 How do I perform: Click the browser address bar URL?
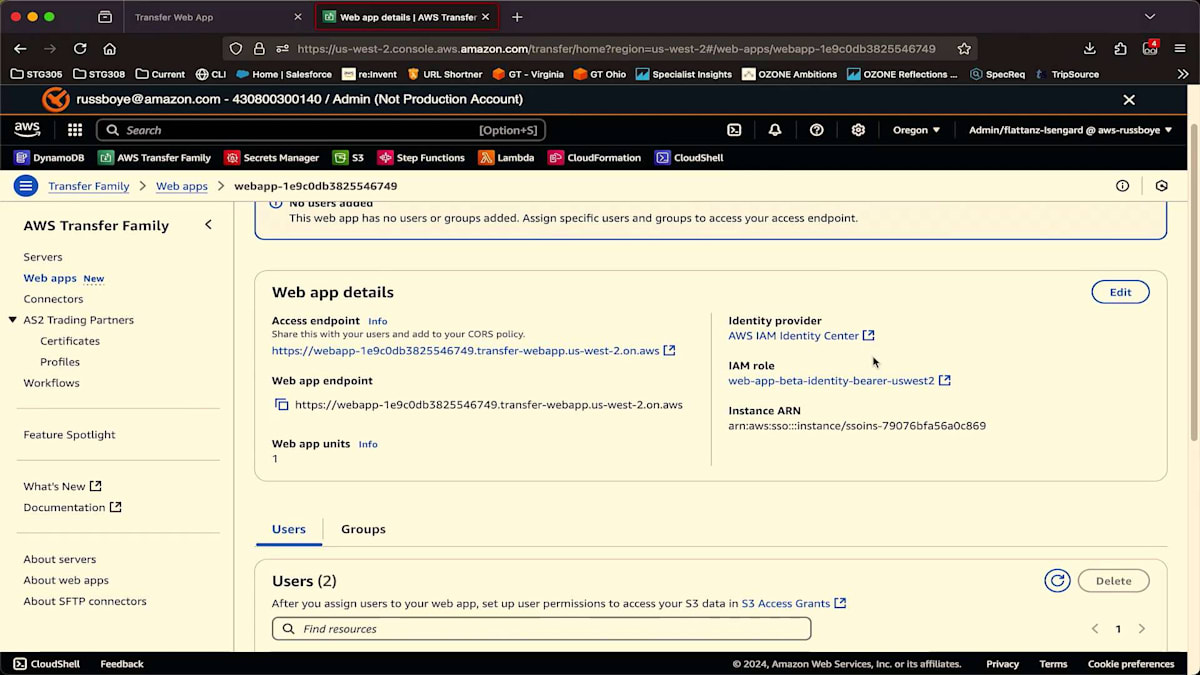[x=616, y=48]
